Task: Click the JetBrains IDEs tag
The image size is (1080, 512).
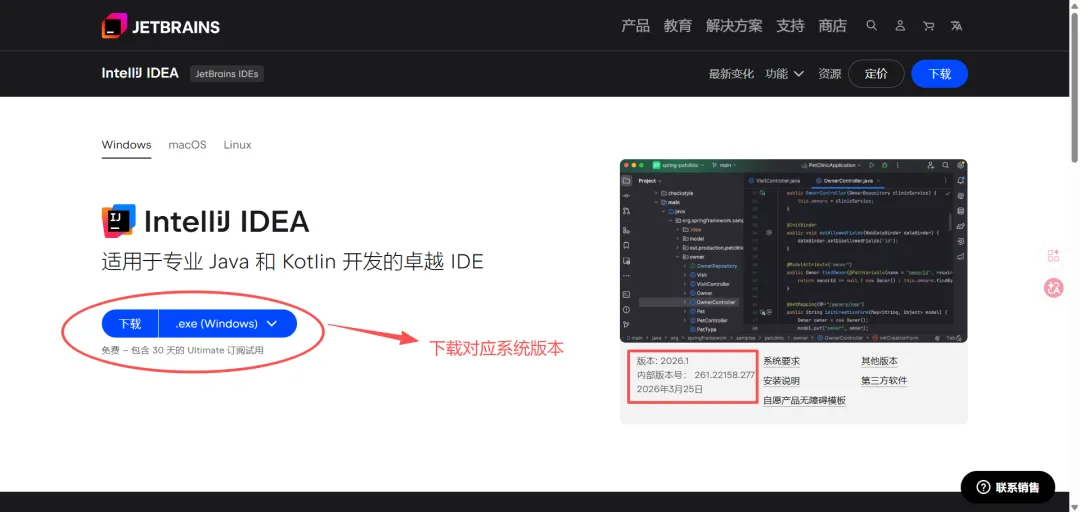Action: click(227, 74)
